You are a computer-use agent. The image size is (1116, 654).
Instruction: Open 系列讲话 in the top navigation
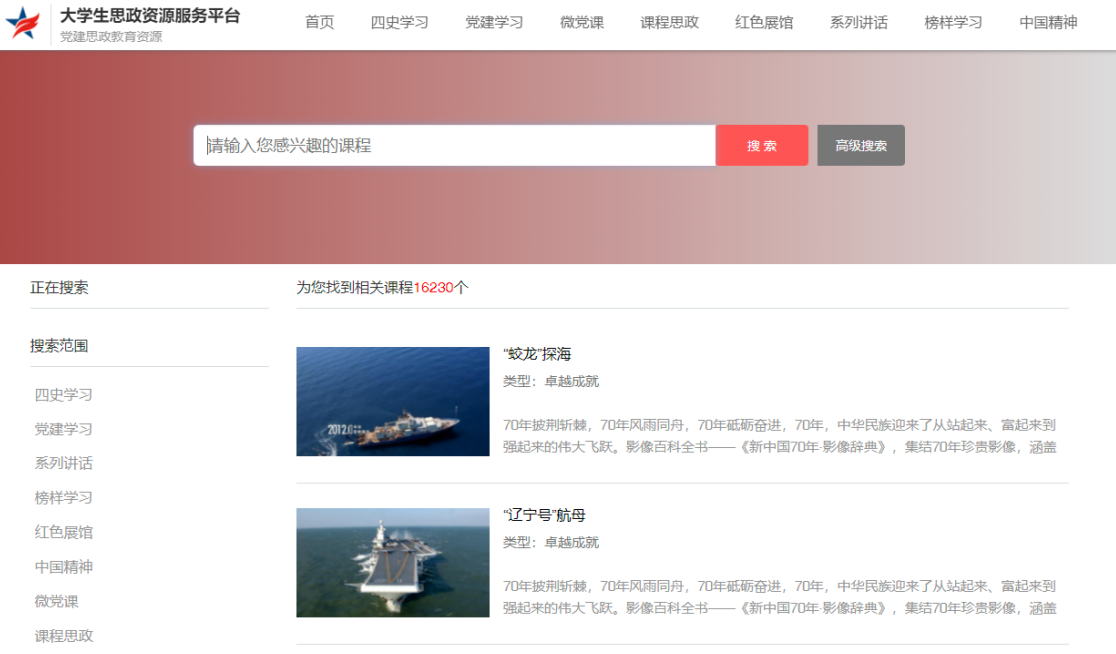point(858,22)
